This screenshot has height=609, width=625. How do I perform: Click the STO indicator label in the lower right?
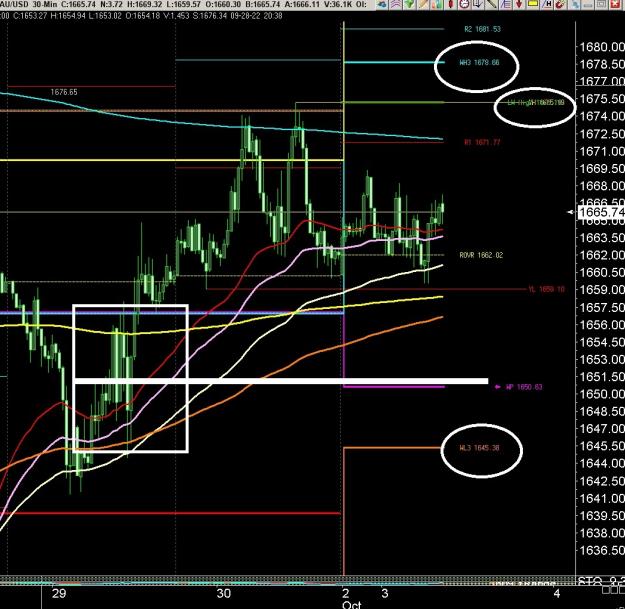(601, 581)
